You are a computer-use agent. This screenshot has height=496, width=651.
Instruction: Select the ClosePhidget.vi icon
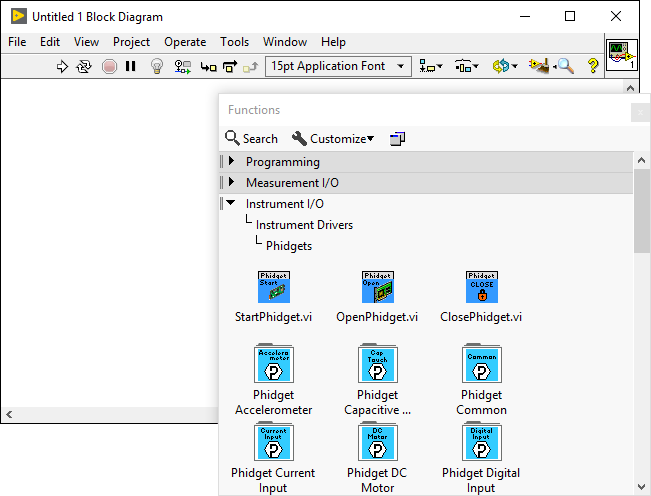482,287
